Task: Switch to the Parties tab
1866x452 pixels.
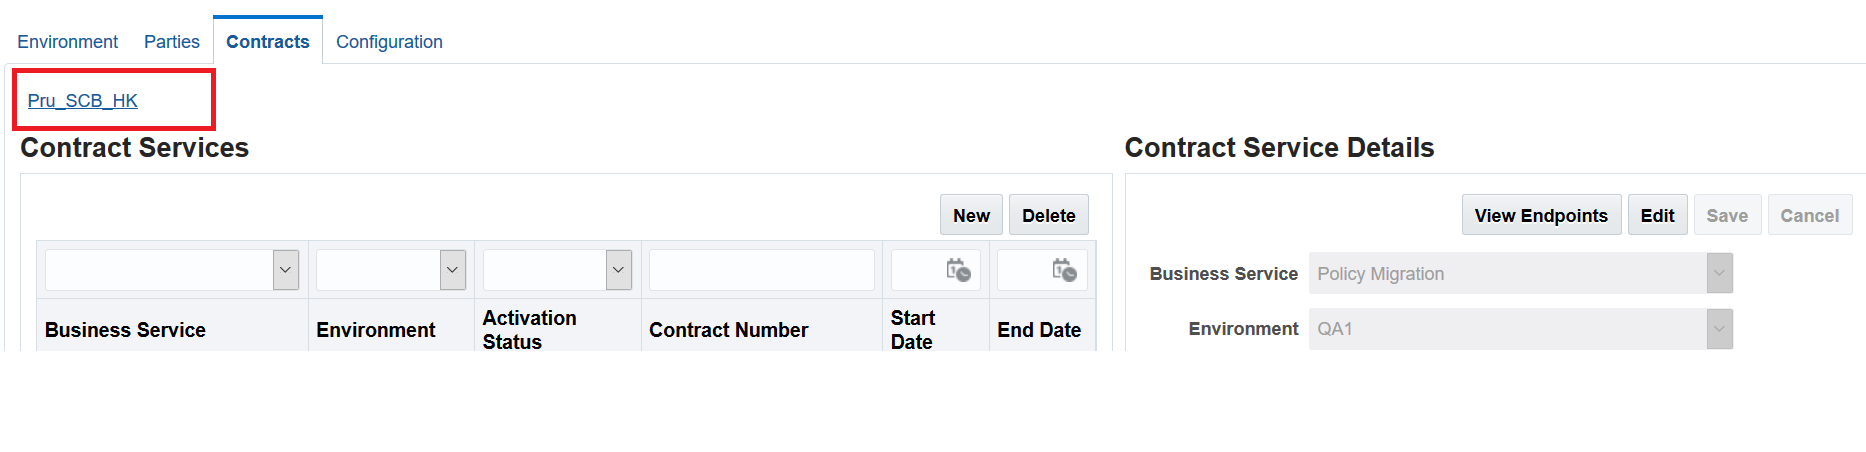Action: (172, 42)
